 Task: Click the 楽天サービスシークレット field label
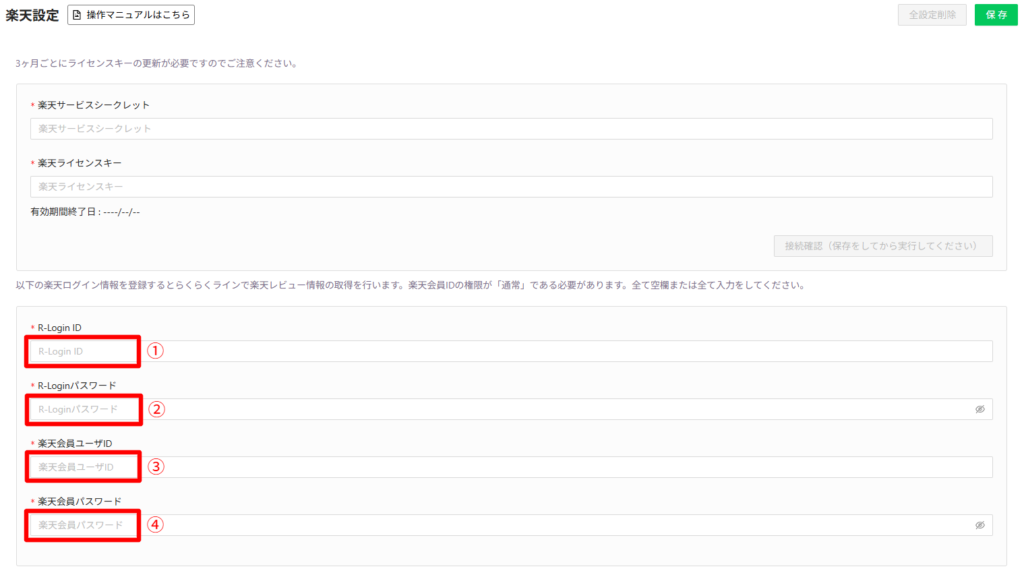(93, 105)
